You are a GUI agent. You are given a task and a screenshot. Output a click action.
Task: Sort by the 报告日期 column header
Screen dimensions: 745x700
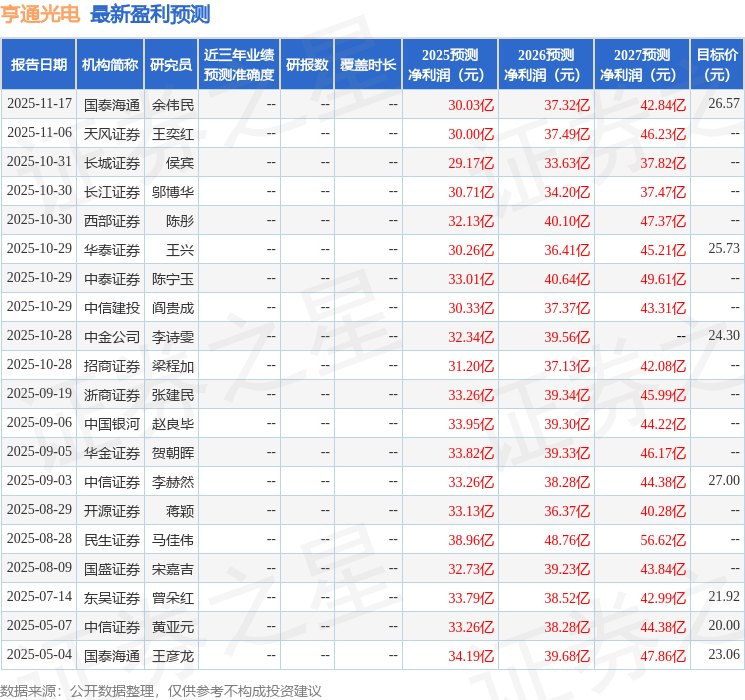click(x=39, y=64)
